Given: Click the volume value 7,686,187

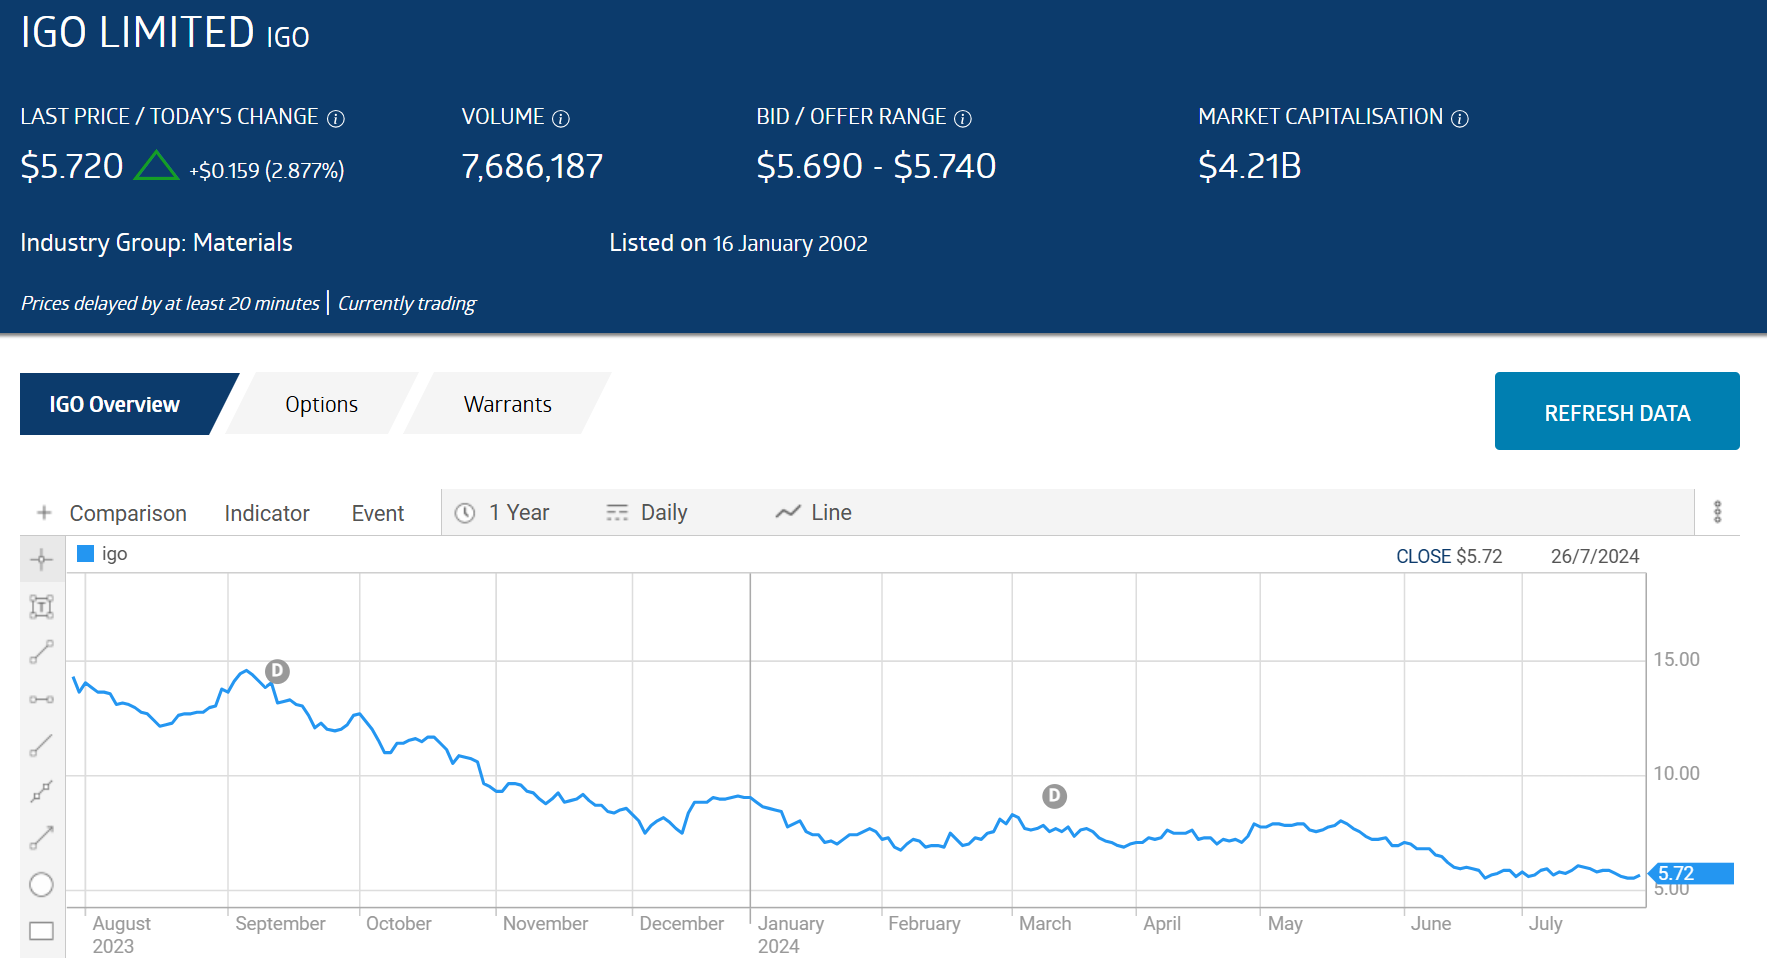Looking at the screenshot, I should (532, 166).
